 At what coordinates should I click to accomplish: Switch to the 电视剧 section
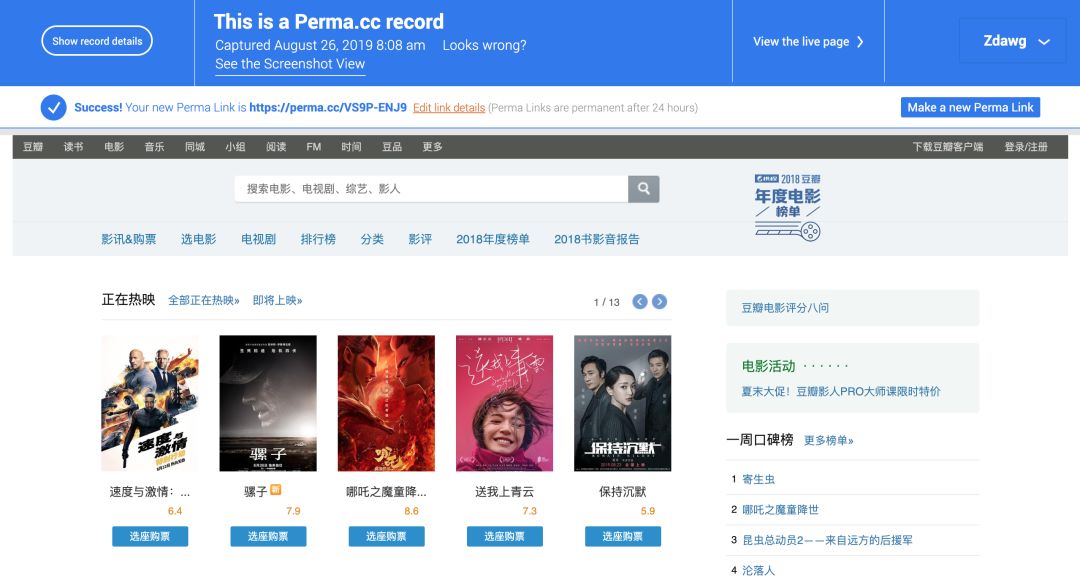coord(257,238)
